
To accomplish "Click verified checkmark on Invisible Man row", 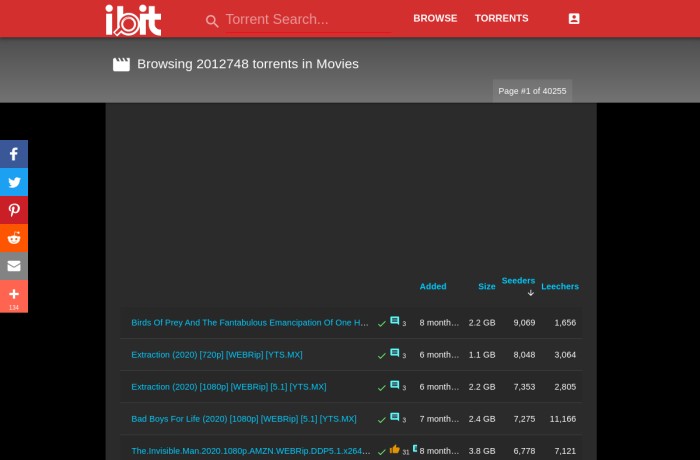I will (x=382, y=452).
